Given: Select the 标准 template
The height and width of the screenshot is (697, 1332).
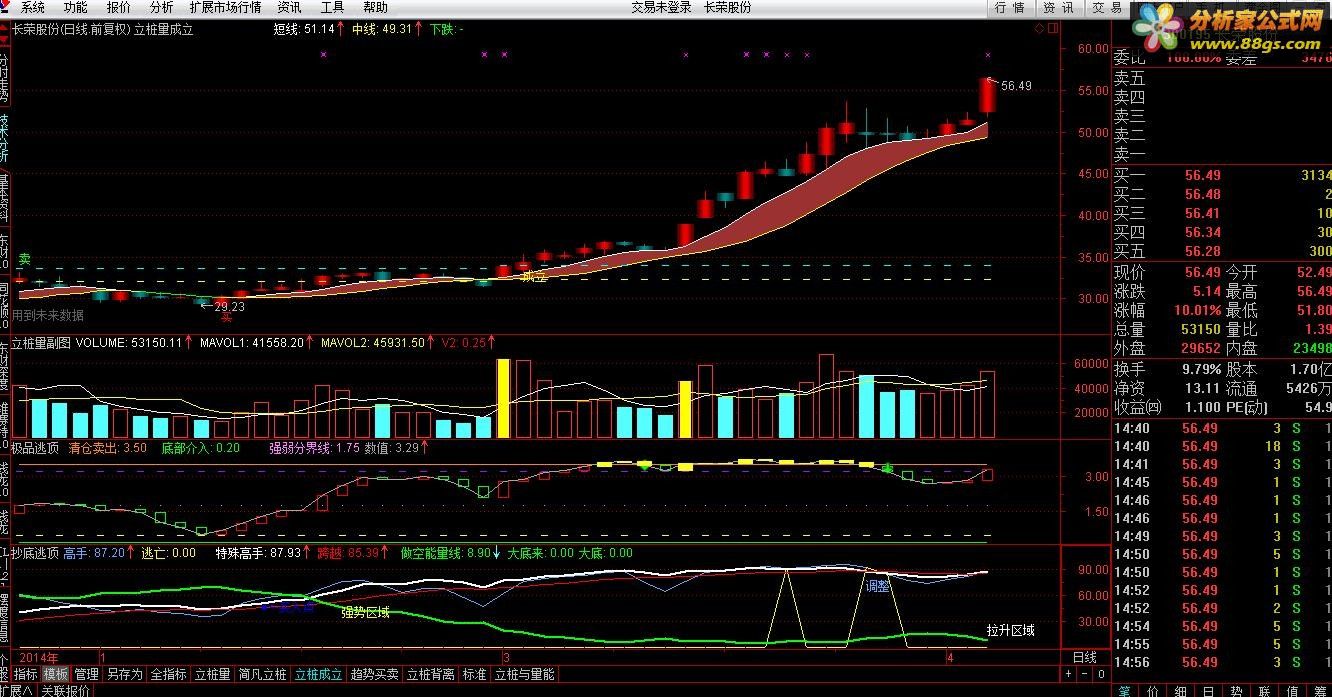Looking at the screenshot, I should click(x=474, y=675).
